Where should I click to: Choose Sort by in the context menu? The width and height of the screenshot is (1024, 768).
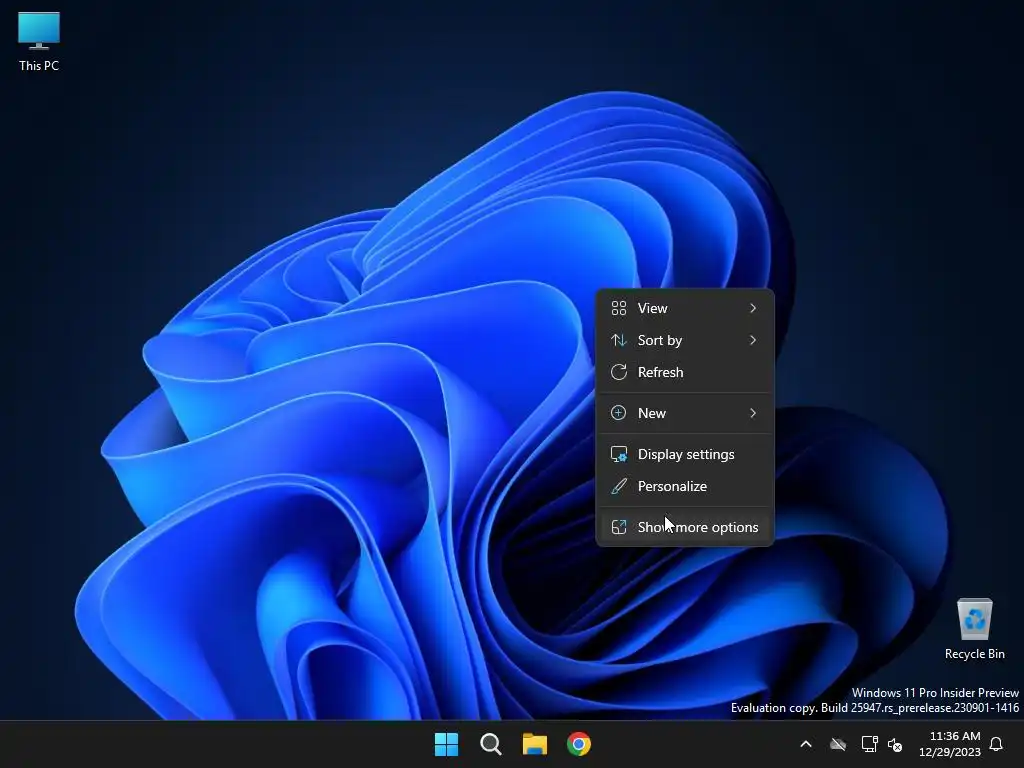tap(685, 340)
